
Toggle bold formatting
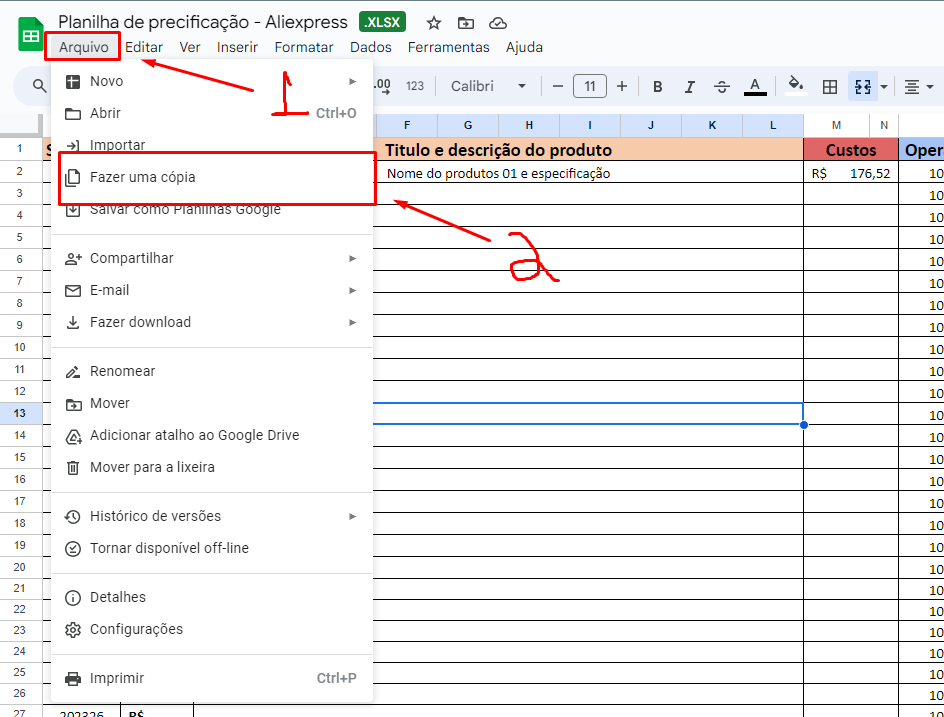pos(657,87)
